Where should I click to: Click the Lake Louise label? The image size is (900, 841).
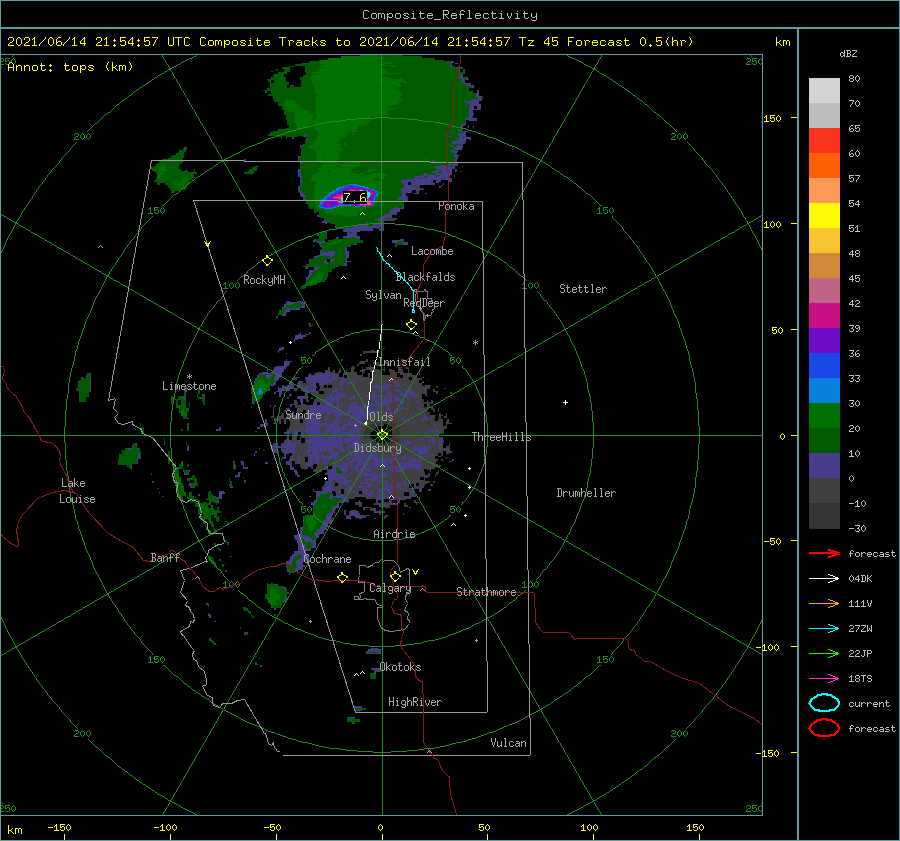[77, 491]
